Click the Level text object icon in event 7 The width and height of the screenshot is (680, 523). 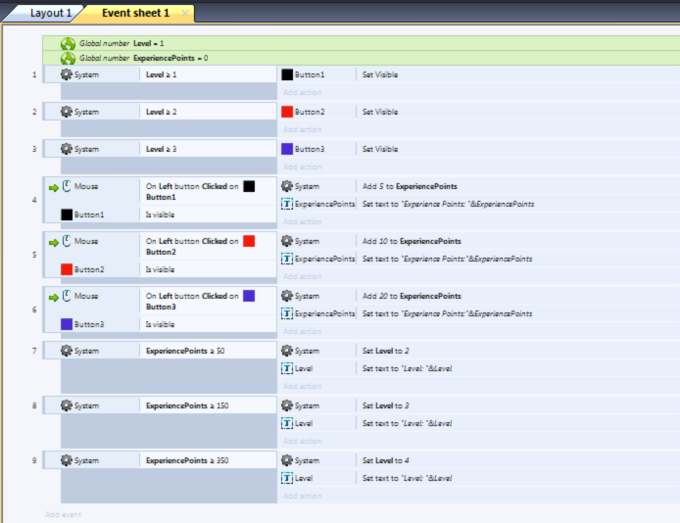(287, 369)
